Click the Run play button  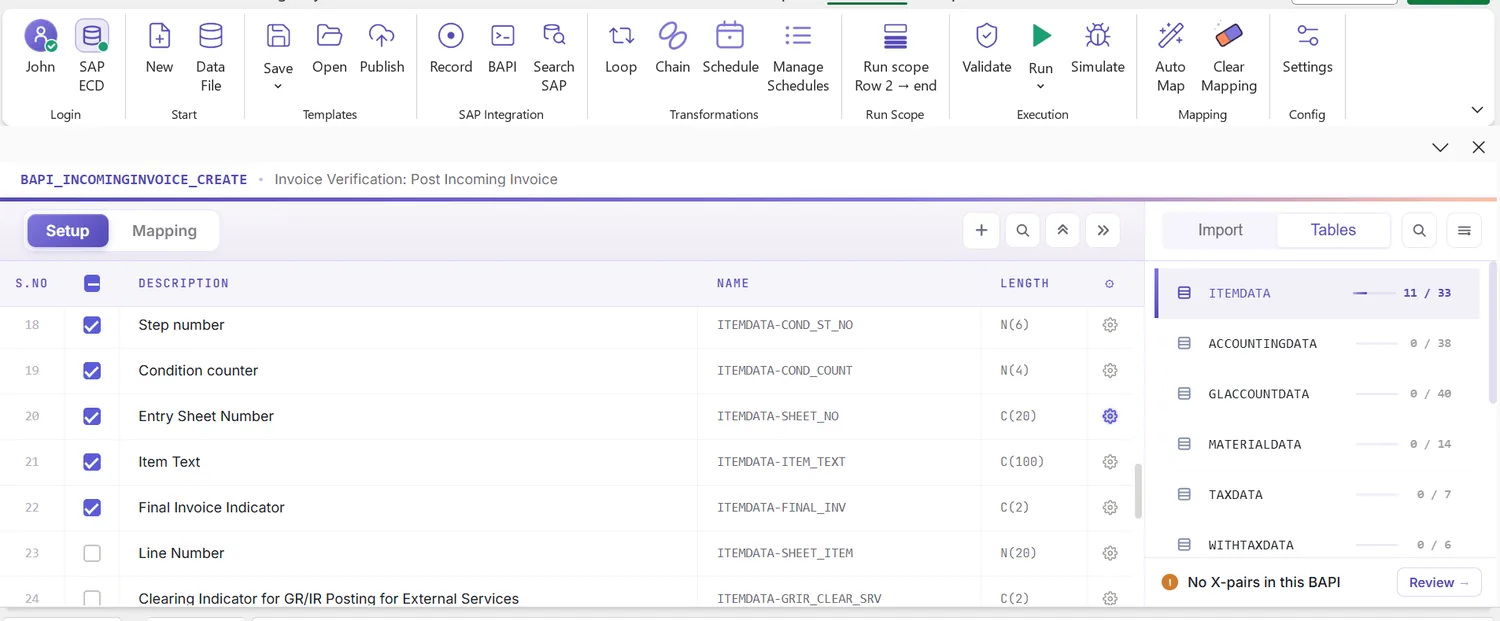[x=1041, y=36]
